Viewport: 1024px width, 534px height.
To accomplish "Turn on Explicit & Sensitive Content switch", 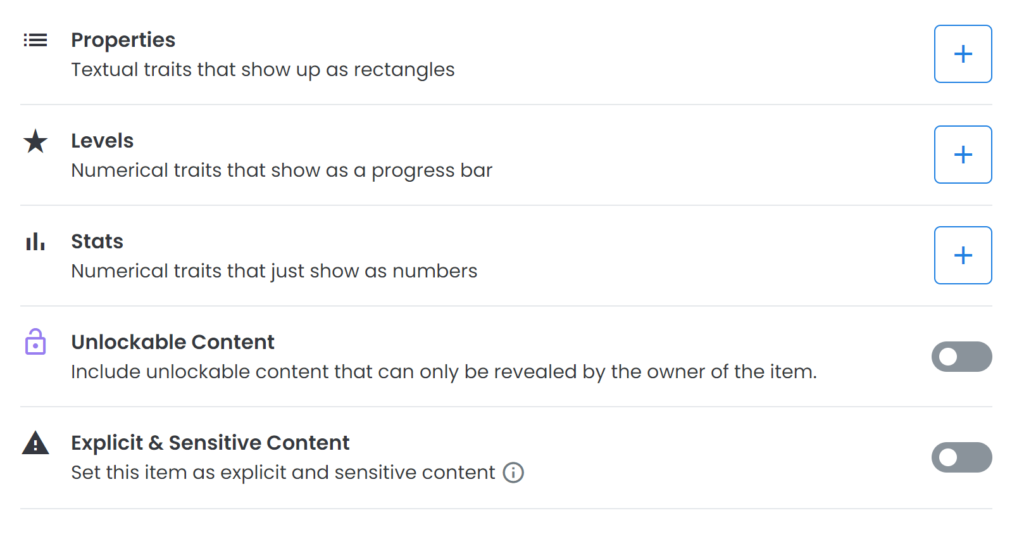I will coord(961,457).
